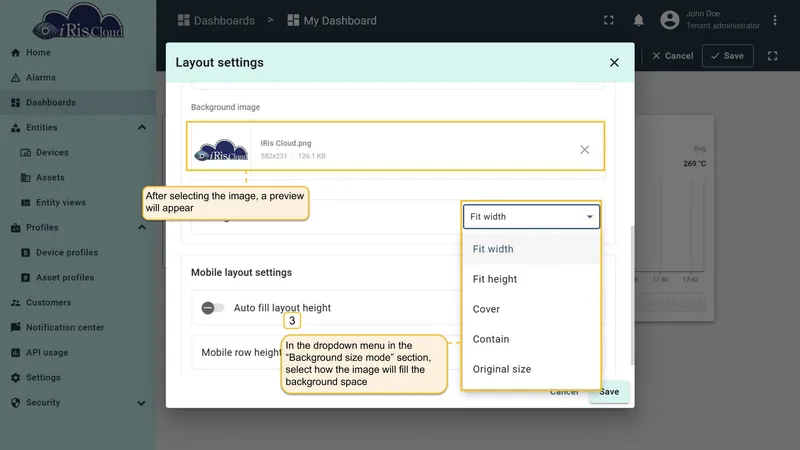Select Cover option
Screen dimensions: 800x450
531,309
